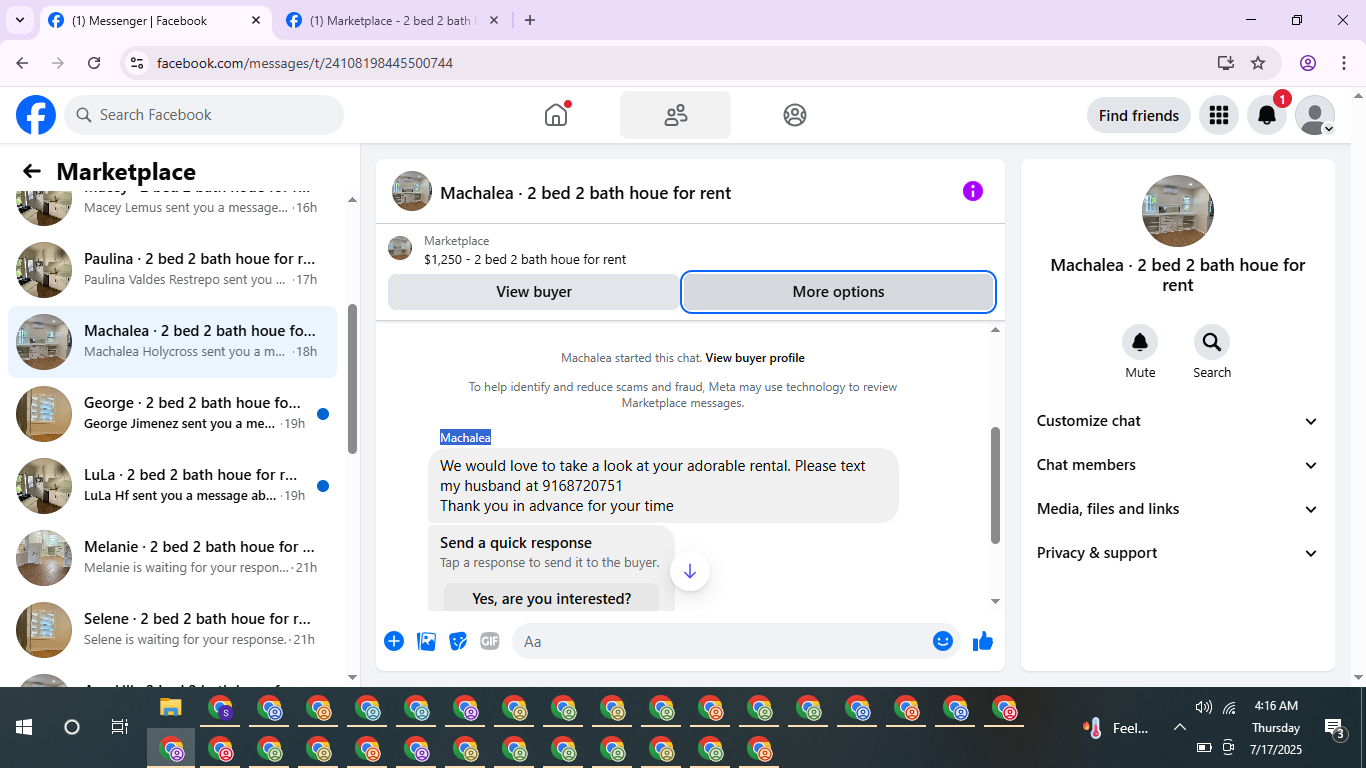Expand the Chat members section

coord(1178,465)
